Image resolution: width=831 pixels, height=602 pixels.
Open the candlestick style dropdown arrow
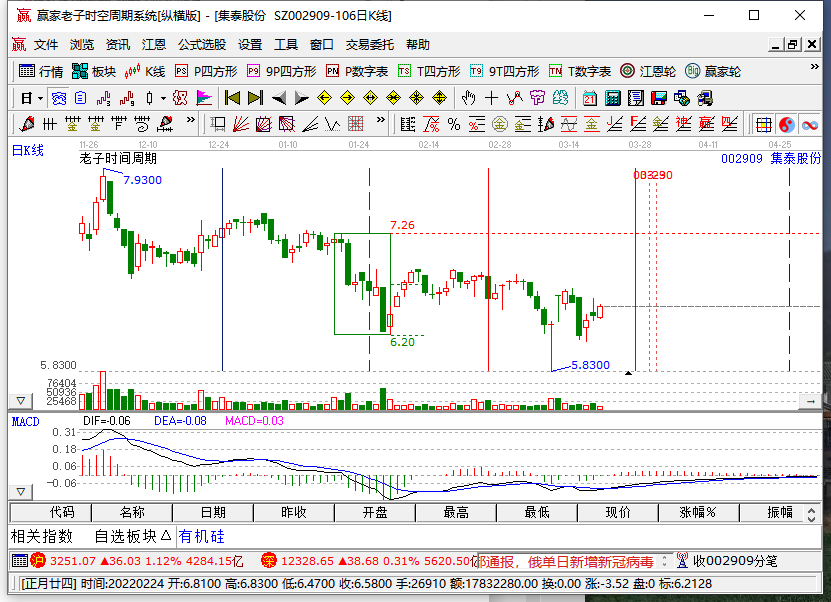pyautogui.click(x=163, y=99)
